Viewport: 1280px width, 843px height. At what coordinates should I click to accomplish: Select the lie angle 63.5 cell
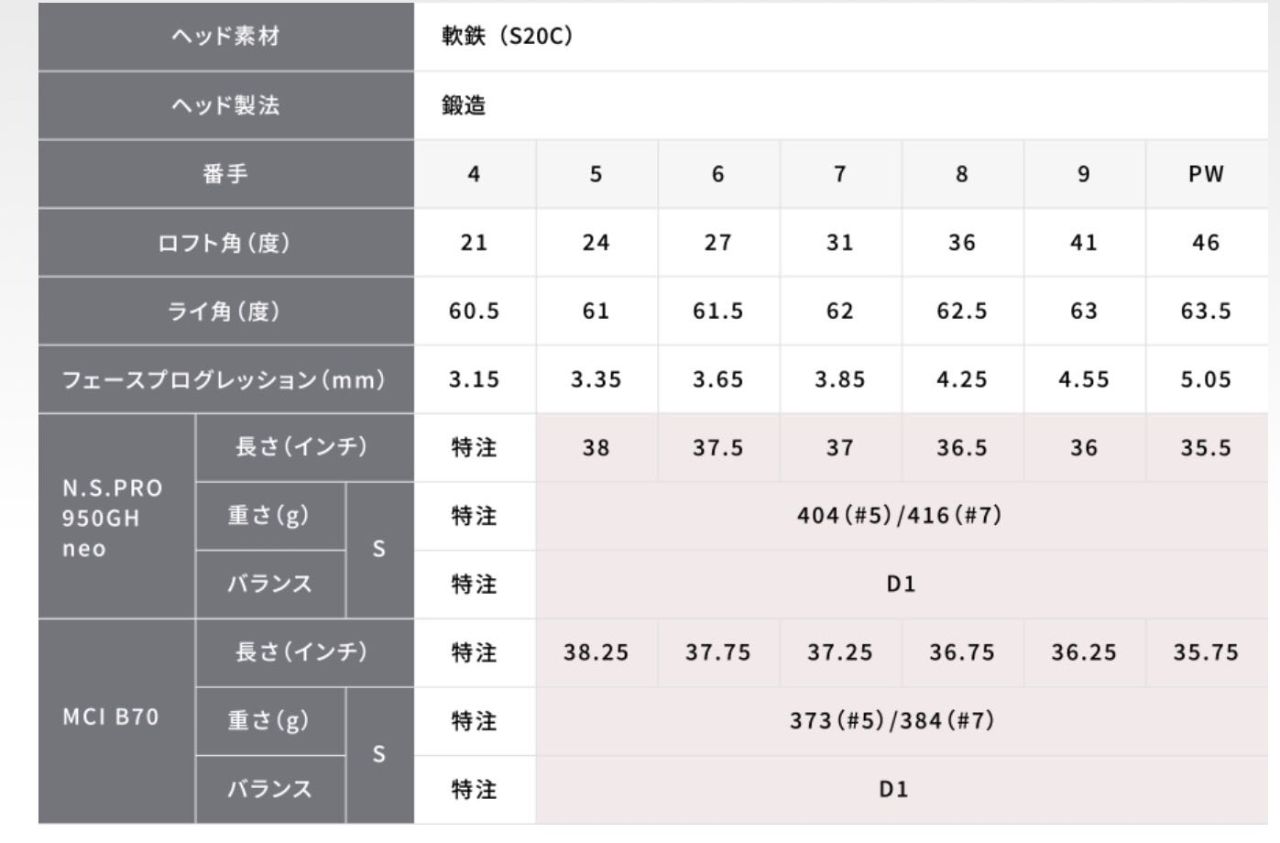click(x=1206, y=311)
